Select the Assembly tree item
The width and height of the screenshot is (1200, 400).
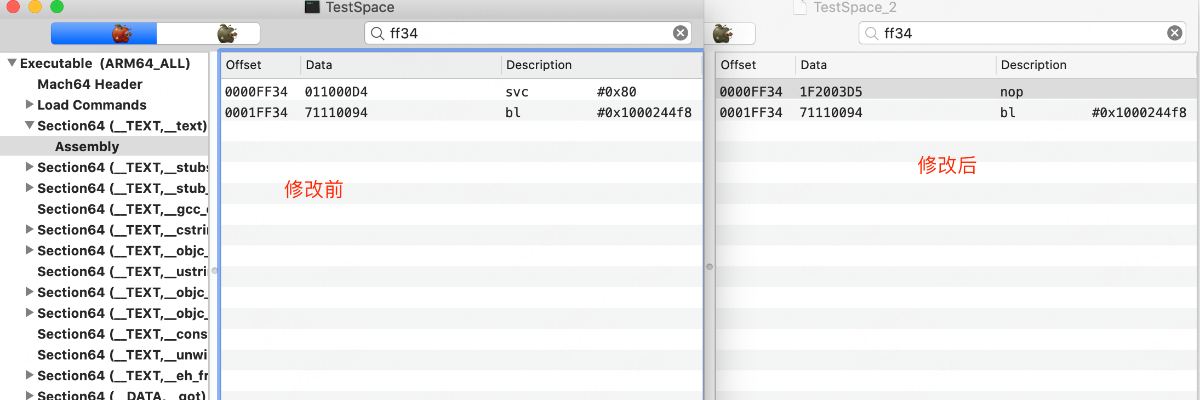(87, 147)
